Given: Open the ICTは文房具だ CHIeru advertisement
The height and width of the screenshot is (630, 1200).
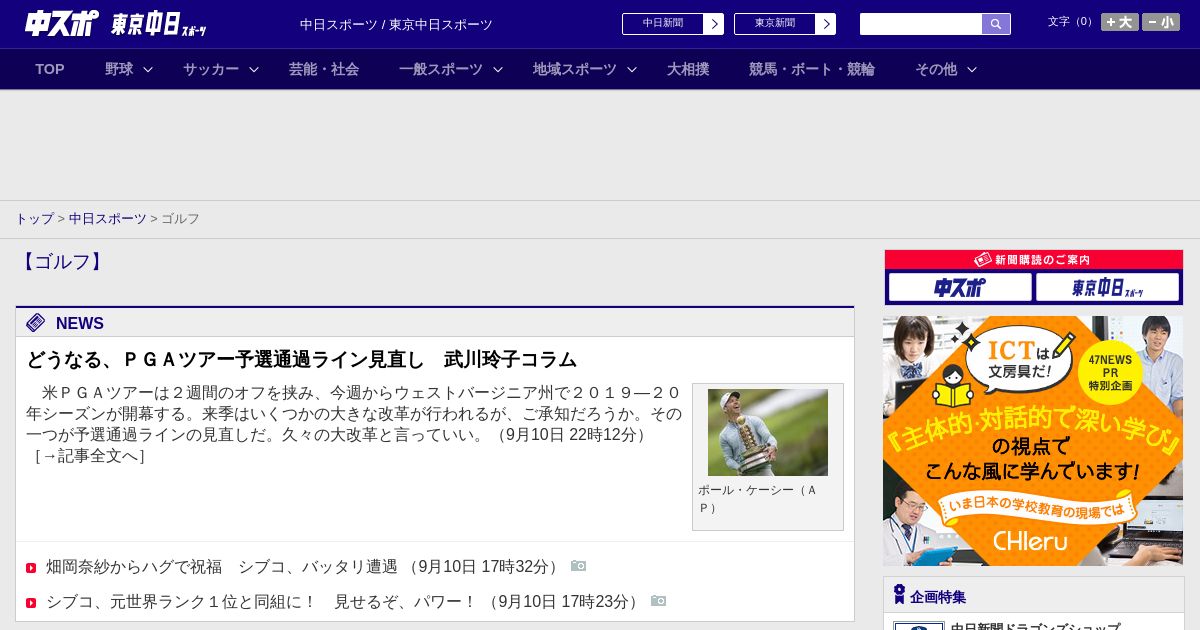Looking at the screenshot, I should click(1033, 441).
